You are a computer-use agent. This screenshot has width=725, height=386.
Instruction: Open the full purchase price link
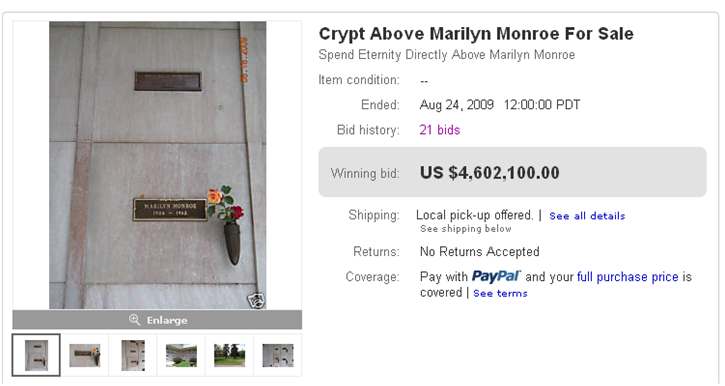coord(627,277)
